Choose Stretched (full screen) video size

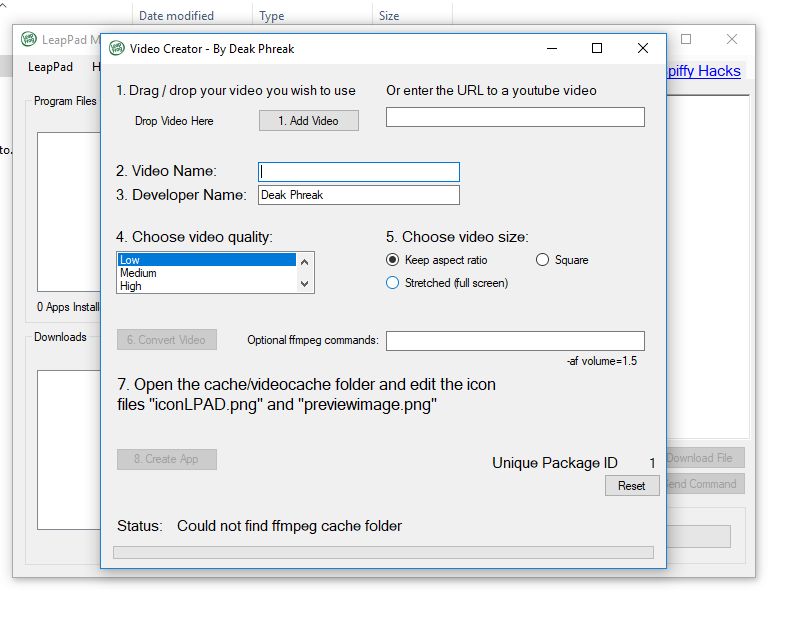coord(393,283)
